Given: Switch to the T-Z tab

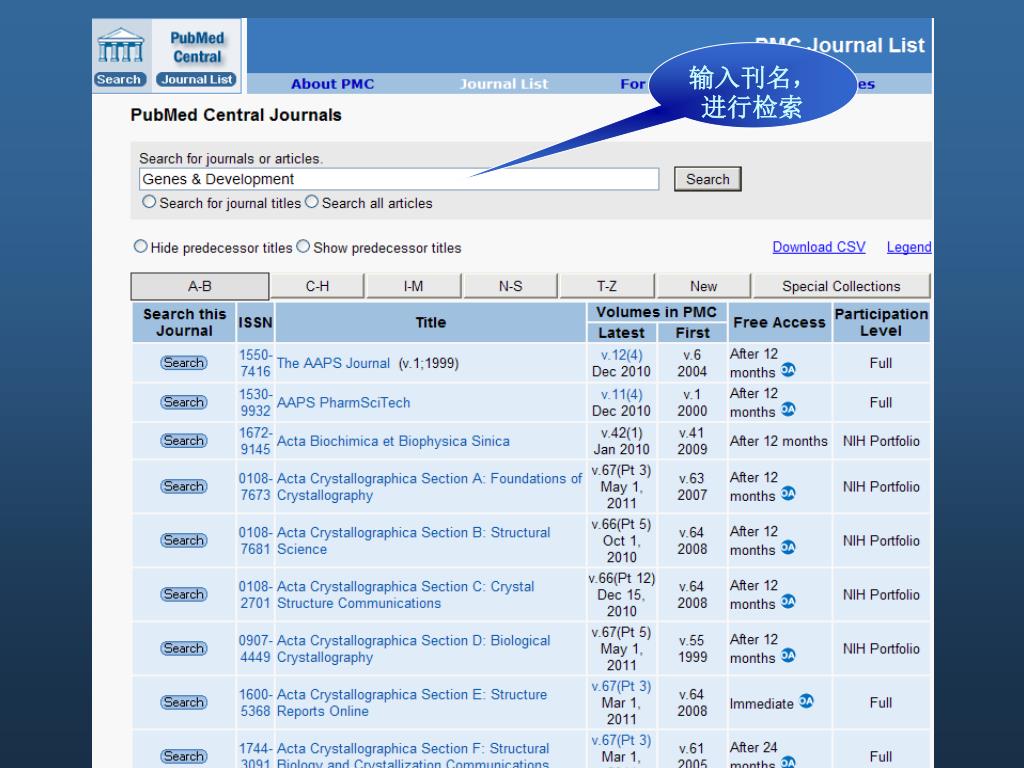Looking at the screenshot, I should pyautogui.click(x=607, y=286).
